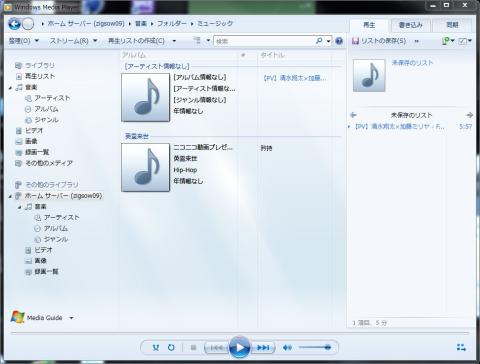Open the view options icon beside search
The height and width of the screenshot is (364, 480).
pos(197,40)
